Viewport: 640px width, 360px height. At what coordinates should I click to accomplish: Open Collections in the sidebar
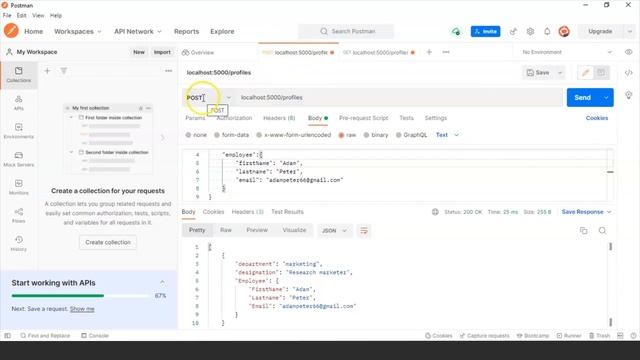19,75
